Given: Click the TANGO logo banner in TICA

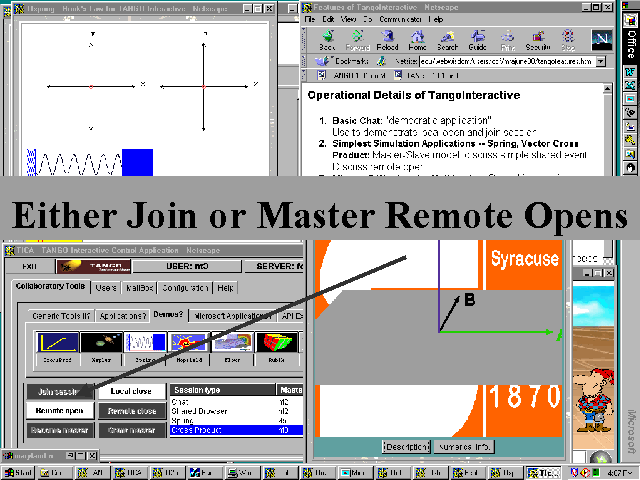Looking at the screenshot, I should pos(93,267).
